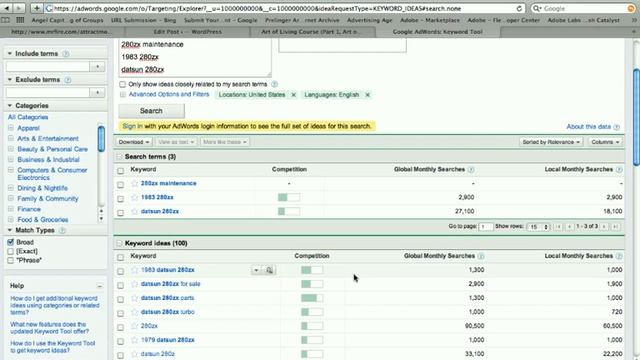This screenshot has width=640, height=360.
Task: Select the All Categories link
Action: point(28,117)
